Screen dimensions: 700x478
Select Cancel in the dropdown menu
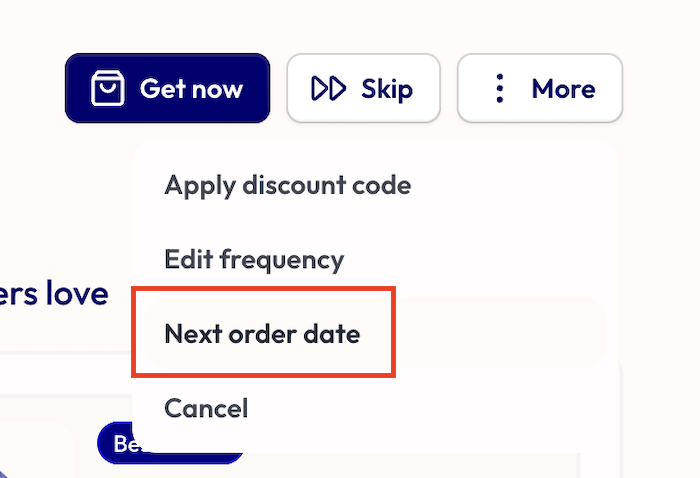(x=206, y=408)
